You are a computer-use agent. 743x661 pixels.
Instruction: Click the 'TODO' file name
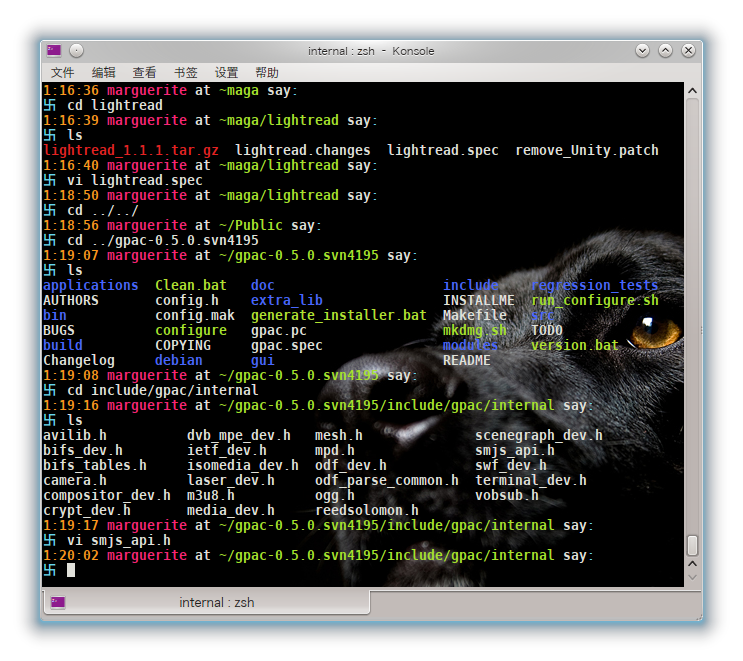(547, 330)
